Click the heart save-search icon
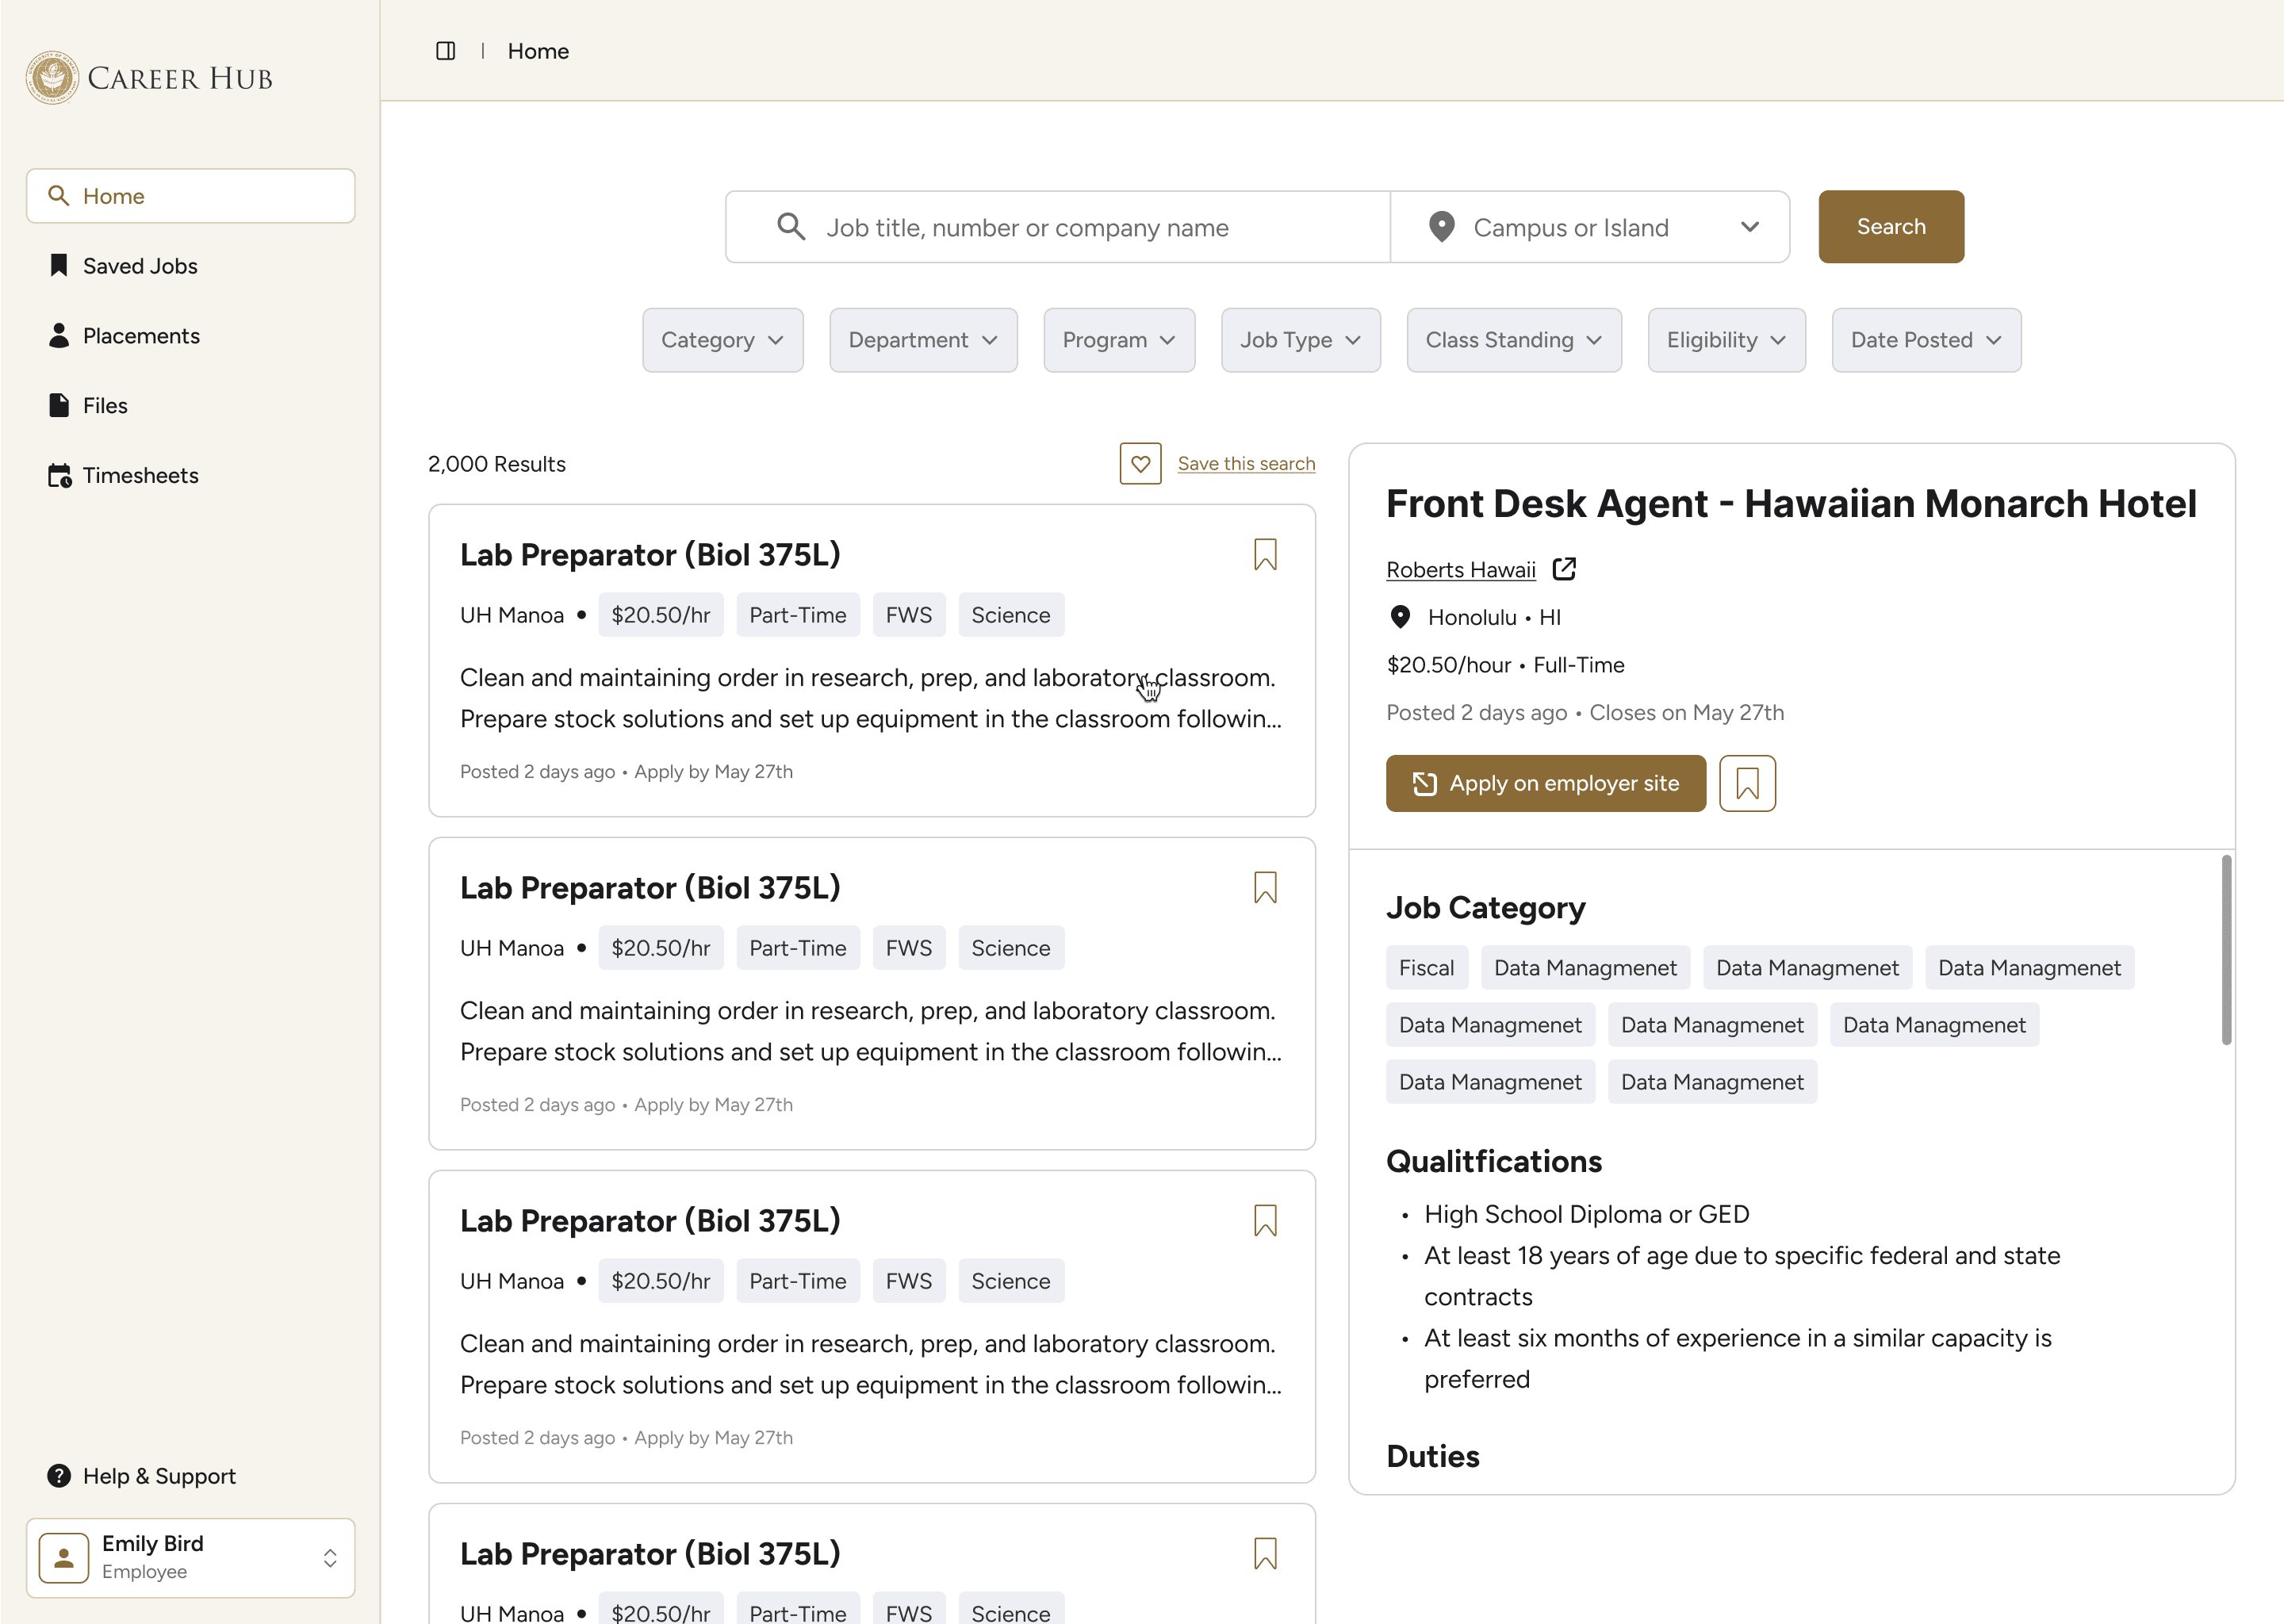 pyautogui.click(x=1140, y=464)
